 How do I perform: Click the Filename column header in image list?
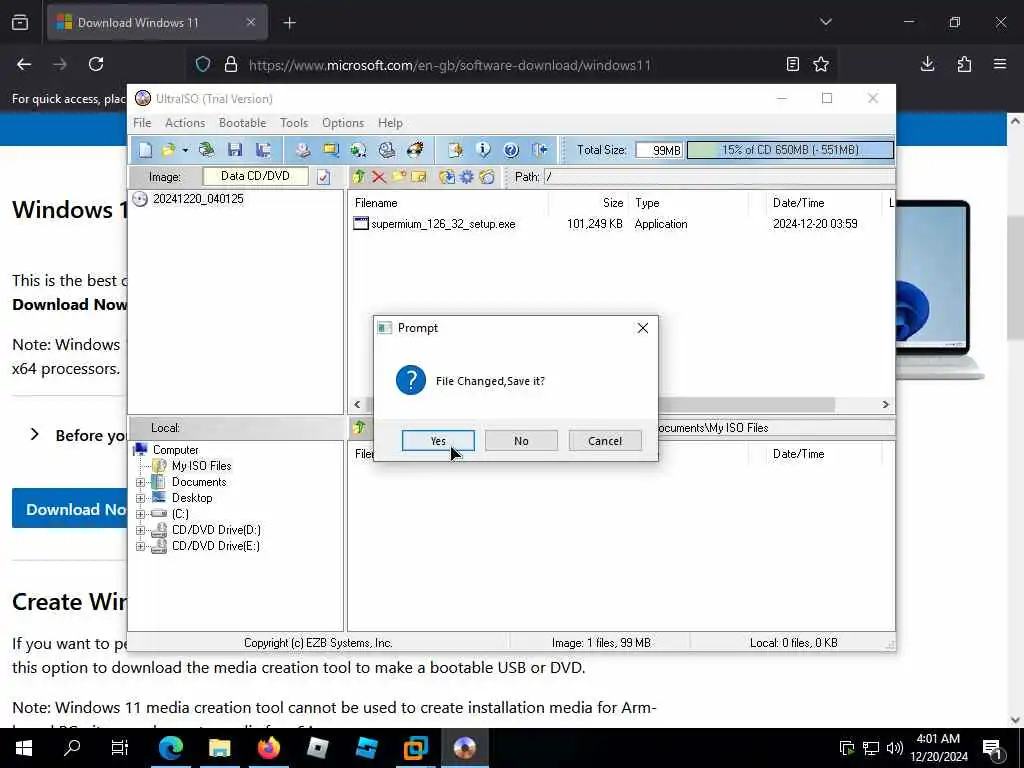click(448, 203)
